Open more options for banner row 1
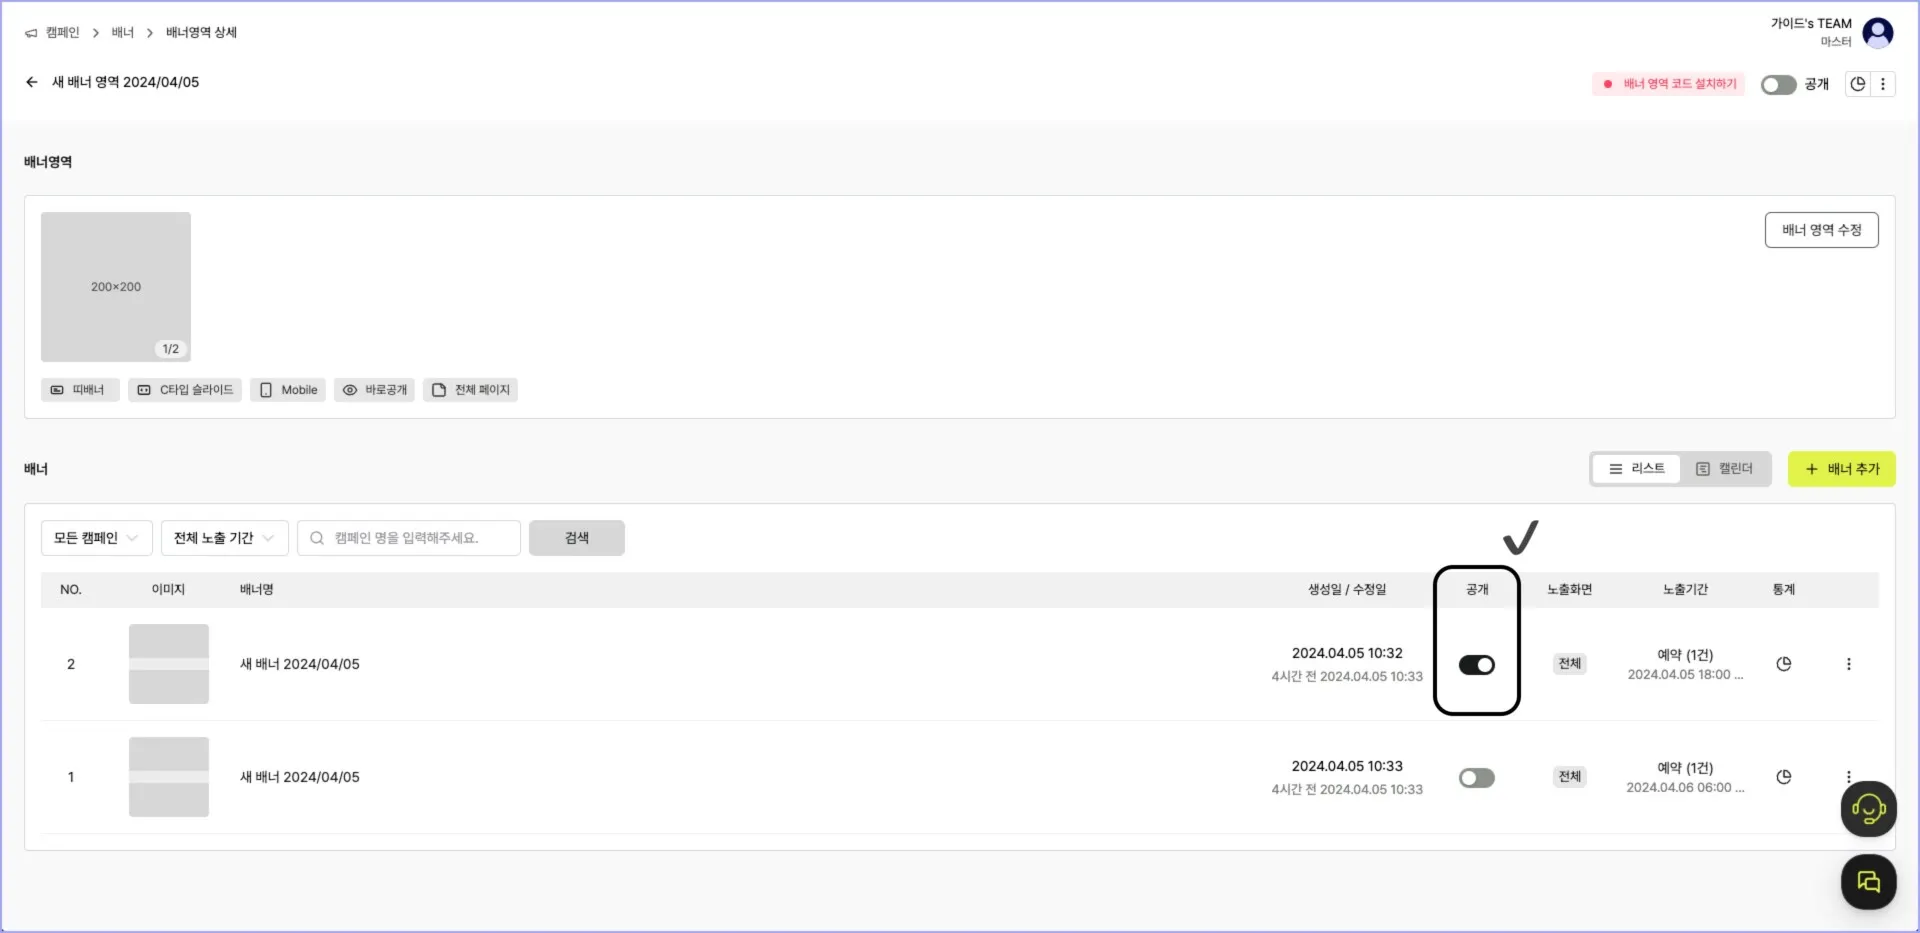Image resolution: width=1920 pixels, height=933 pixels. coord(1849,776)
